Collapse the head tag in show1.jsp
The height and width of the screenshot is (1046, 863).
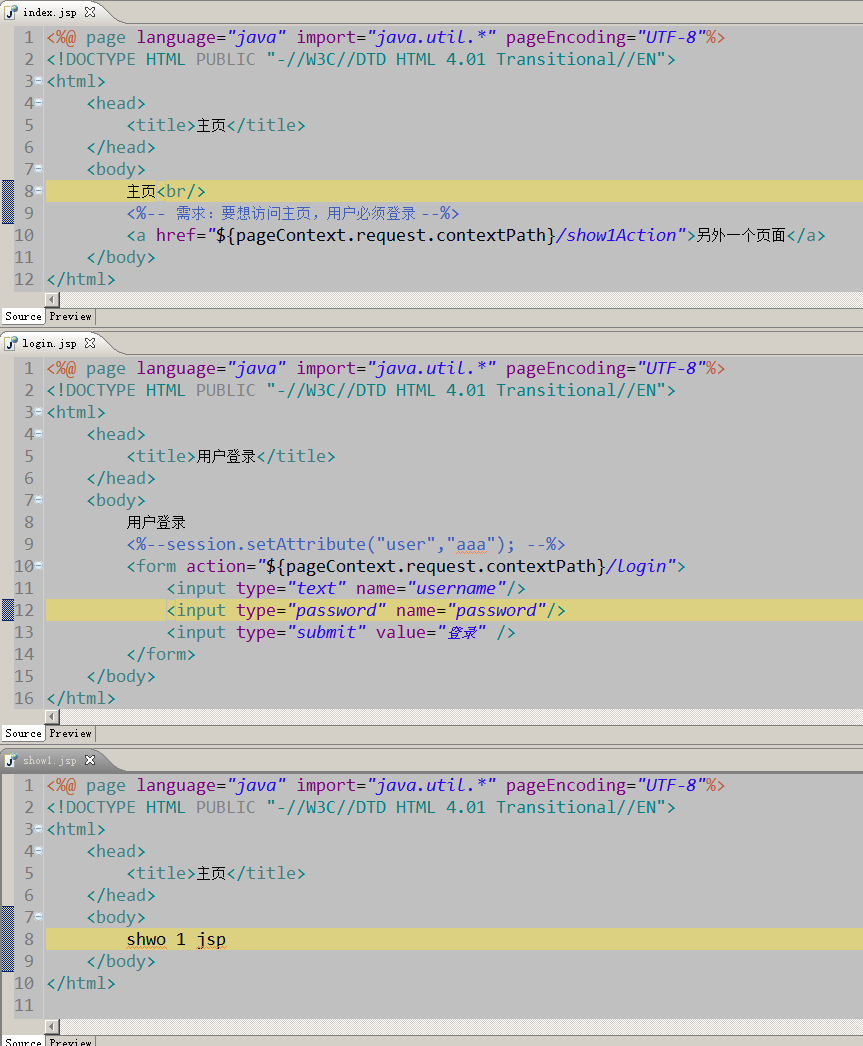pyautogui.click(x=39, y=851)
